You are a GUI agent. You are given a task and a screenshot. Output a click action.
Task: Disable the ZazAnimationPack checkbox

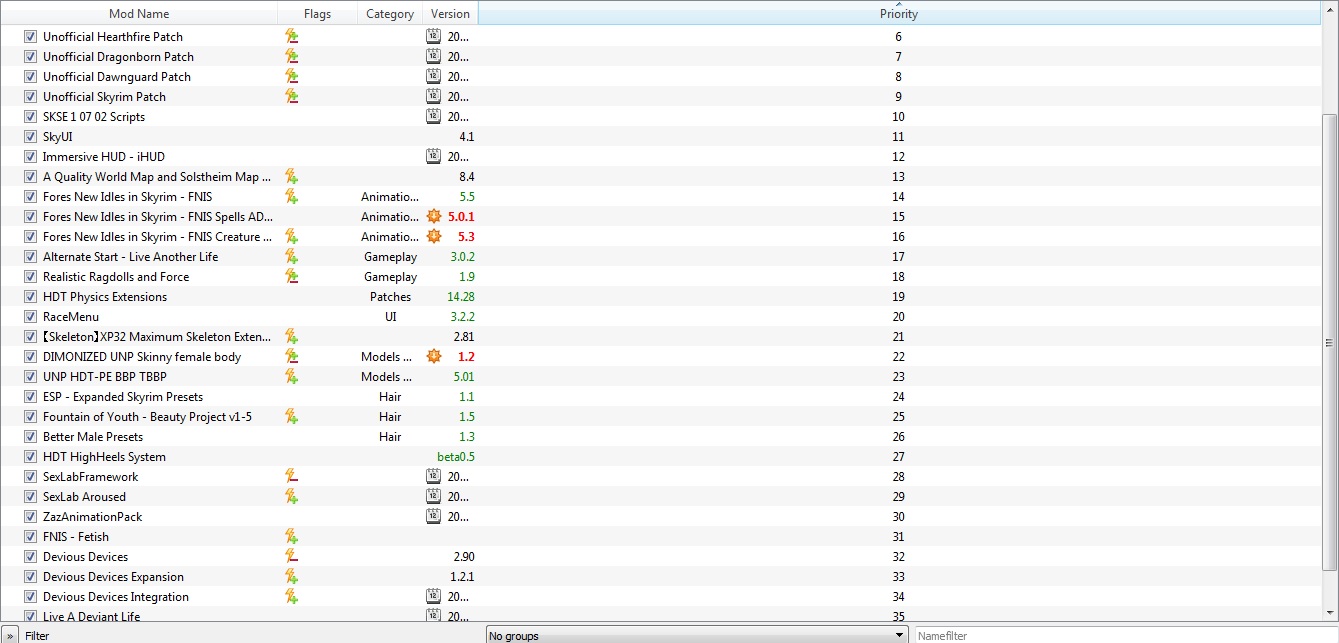pos(30,516)
